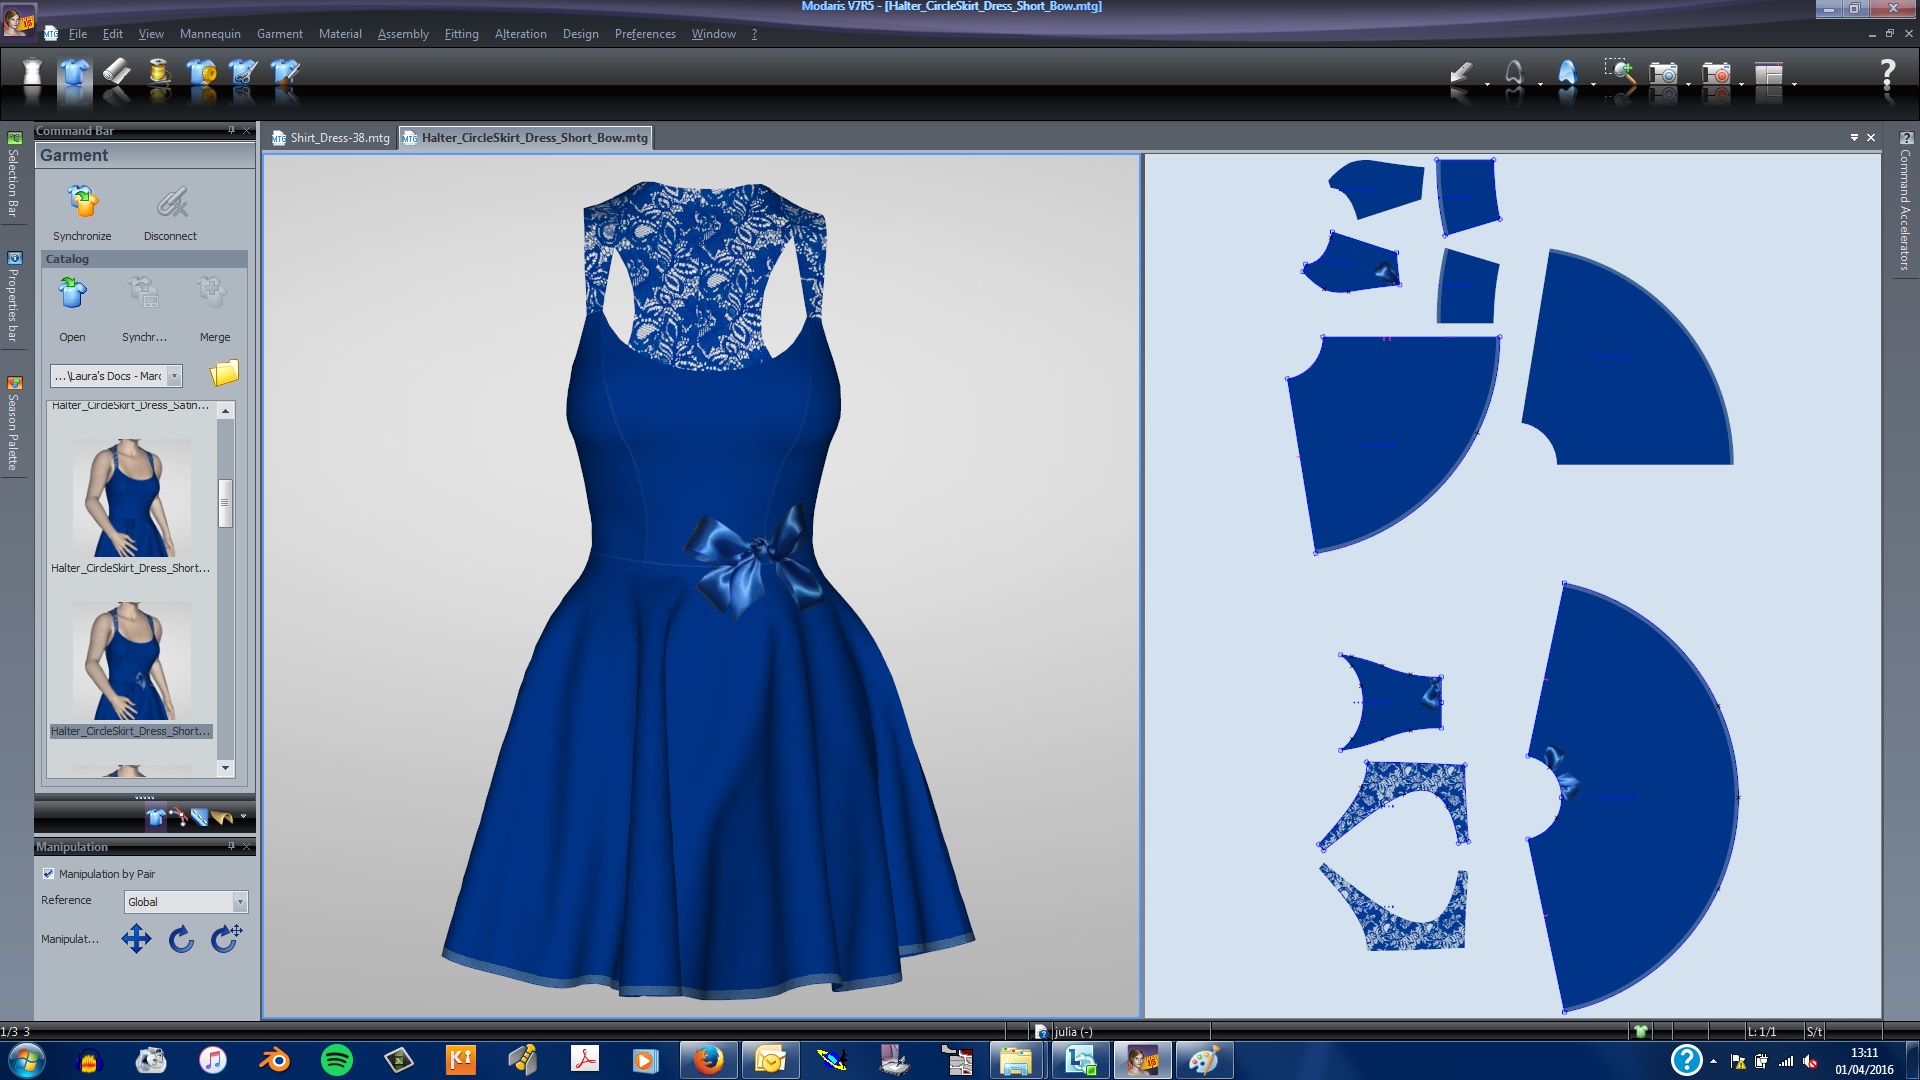This screenshot has height=1080, width=1920.
Task: Click the Disconnect icon
Action: pyautogui.click(x=171, y=203)
